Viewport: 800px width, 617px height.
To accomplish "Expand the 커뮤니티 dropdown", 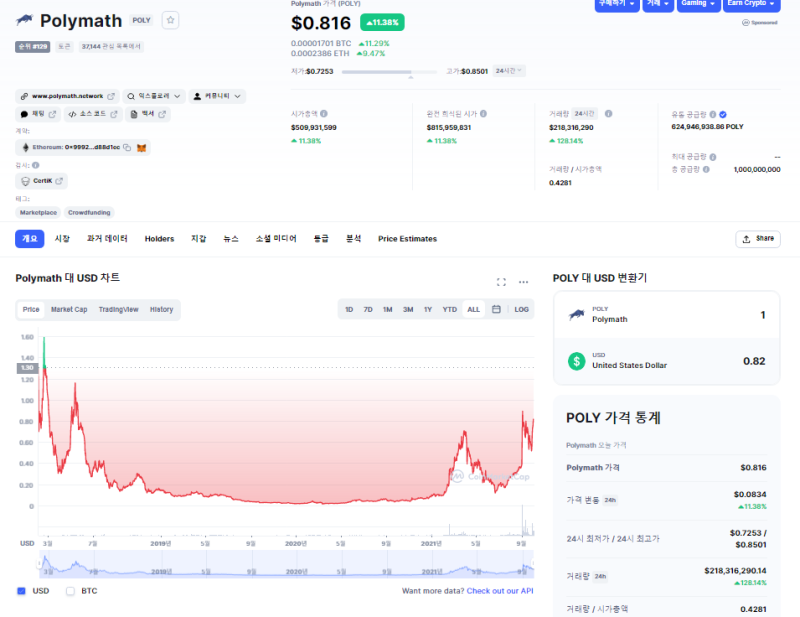I will click(x=217, y=96).
